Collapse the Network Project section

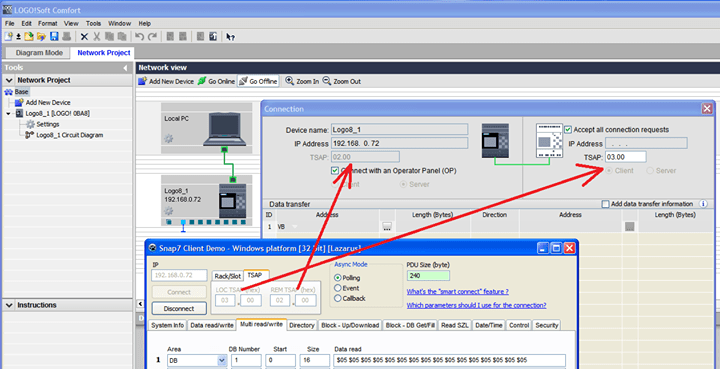tap(9, 80)
